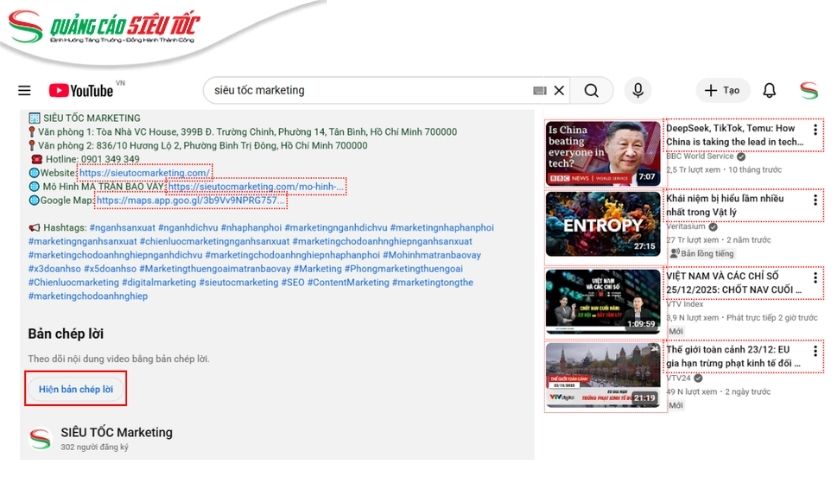Open hashtag #ContentMarketing

point(348,282)
